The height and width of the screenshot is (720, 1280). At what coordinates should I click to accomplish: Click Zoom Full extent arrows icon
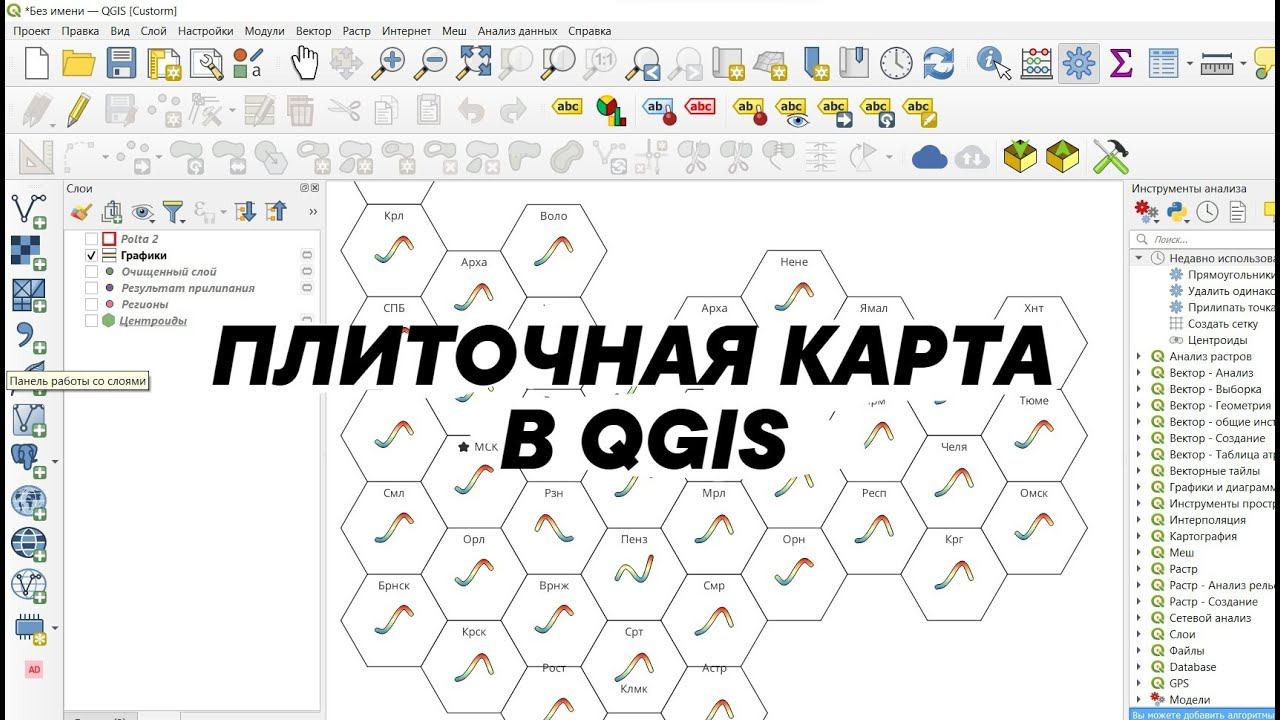[x=474, y=64]
